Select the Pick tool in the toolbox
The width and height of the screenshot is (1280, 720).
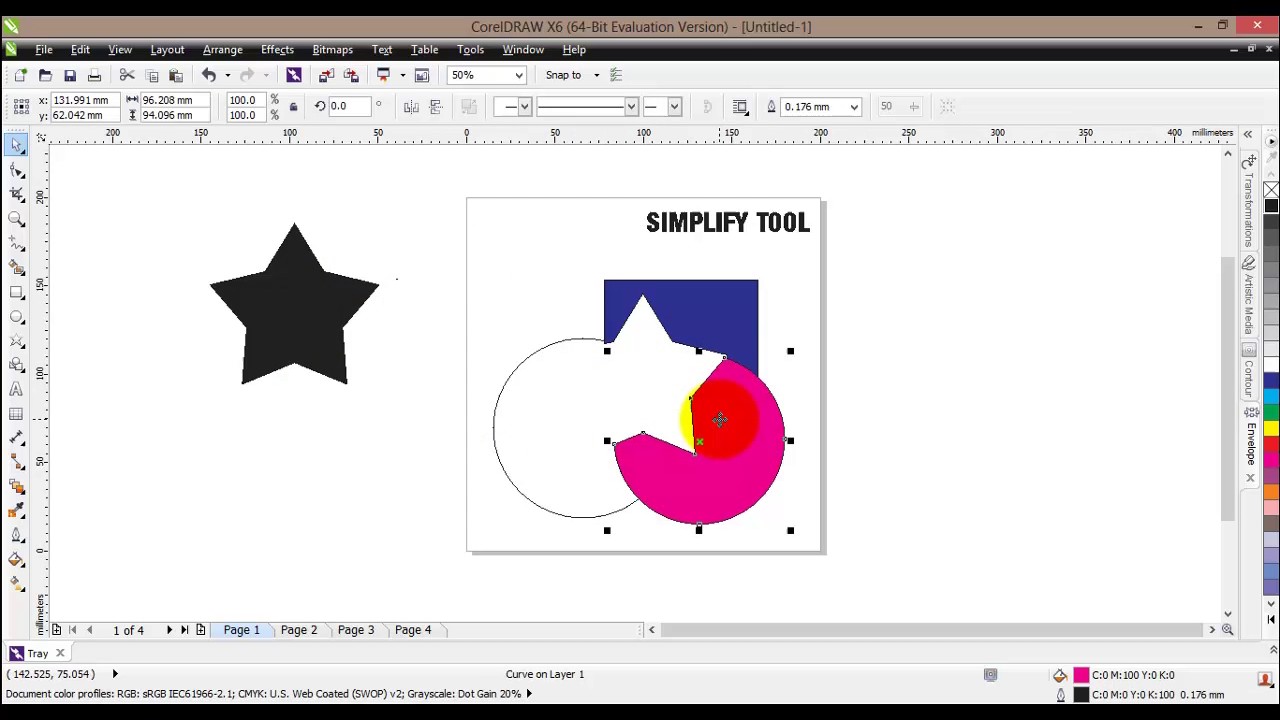point(17,145)
